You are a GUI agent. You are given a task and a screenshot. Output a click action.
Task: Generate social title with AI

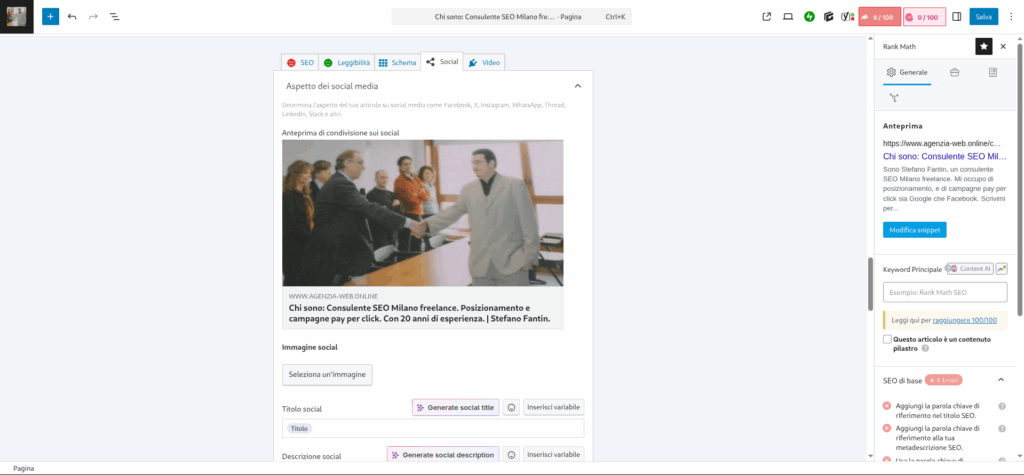[x=456, y=407]
